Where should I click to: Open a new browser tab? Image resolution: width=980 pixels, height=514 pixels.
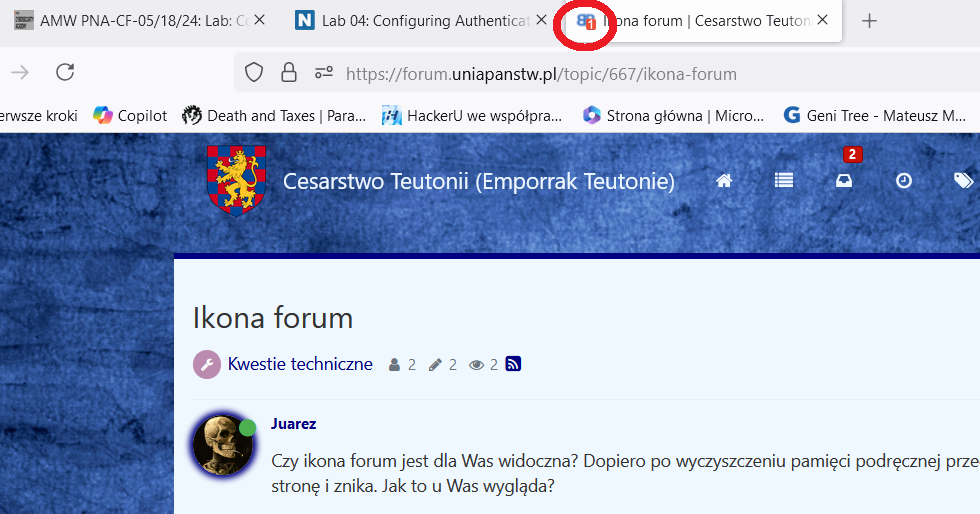(869, 21)
